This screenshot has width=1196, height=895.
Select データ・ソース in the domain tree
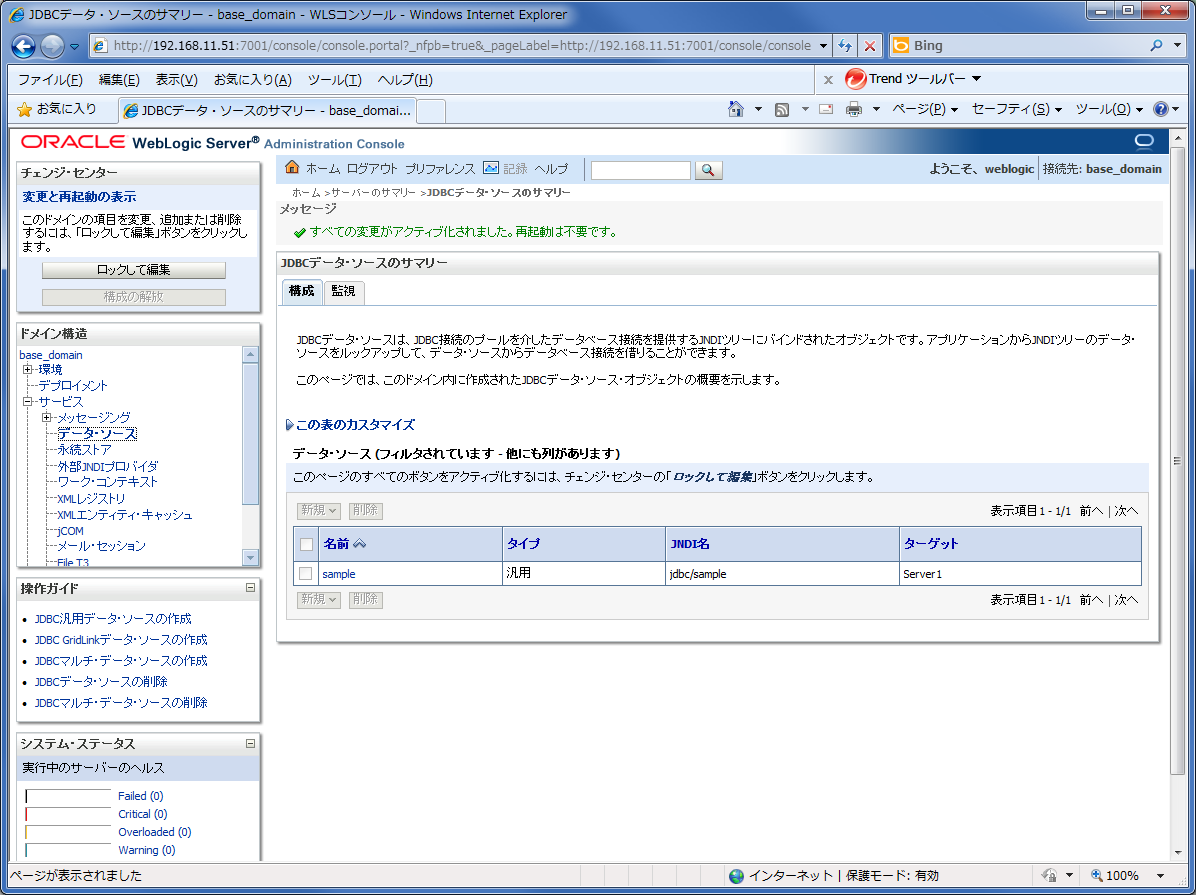tap(97, 434)
